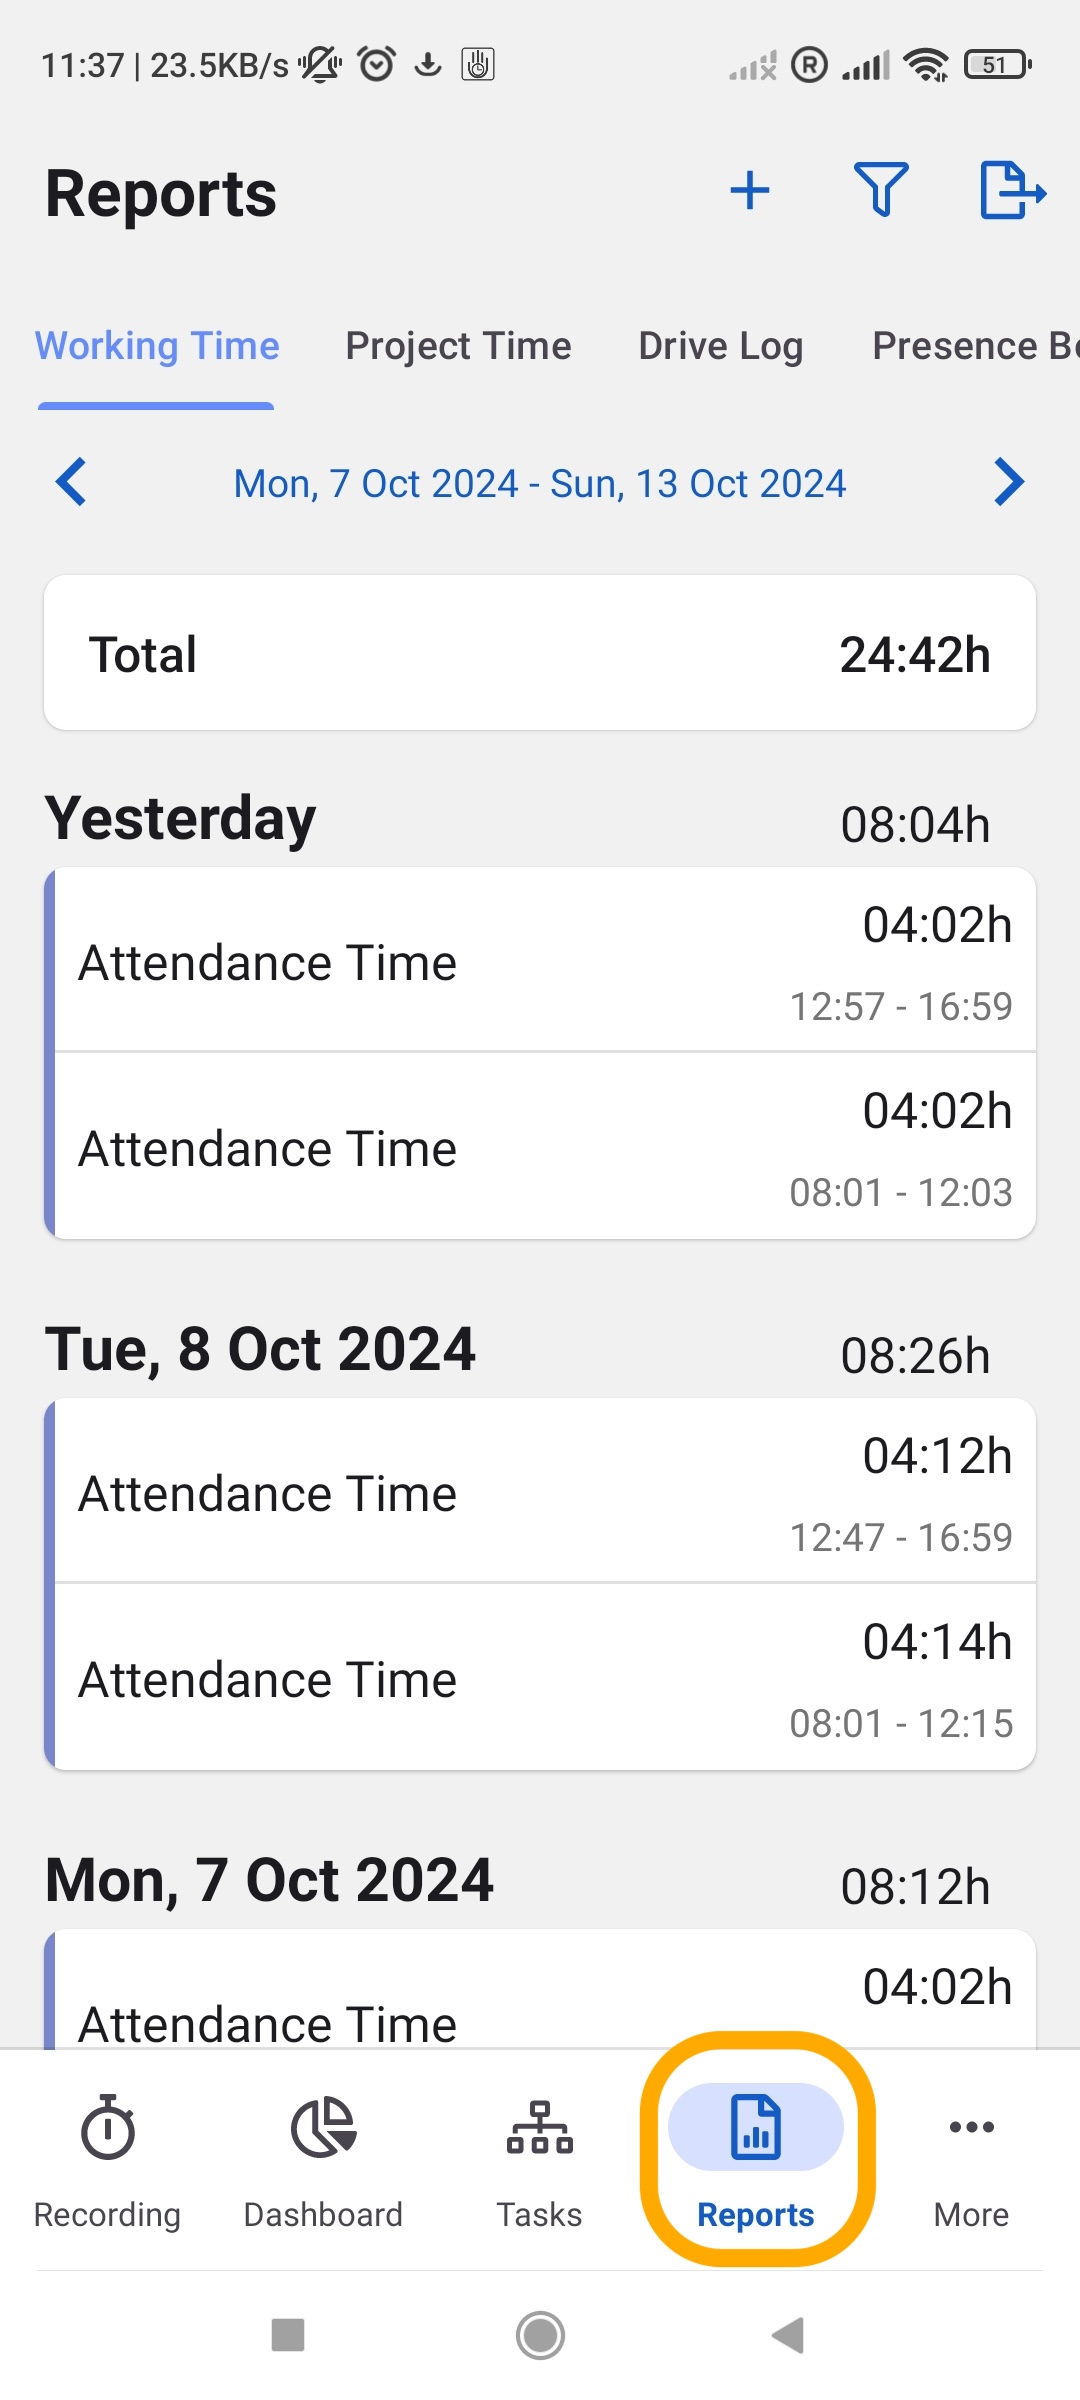Viewport: 1080px width, 2400px height.
Task: Open the filter funnel icon
Action: click(881, 189)
